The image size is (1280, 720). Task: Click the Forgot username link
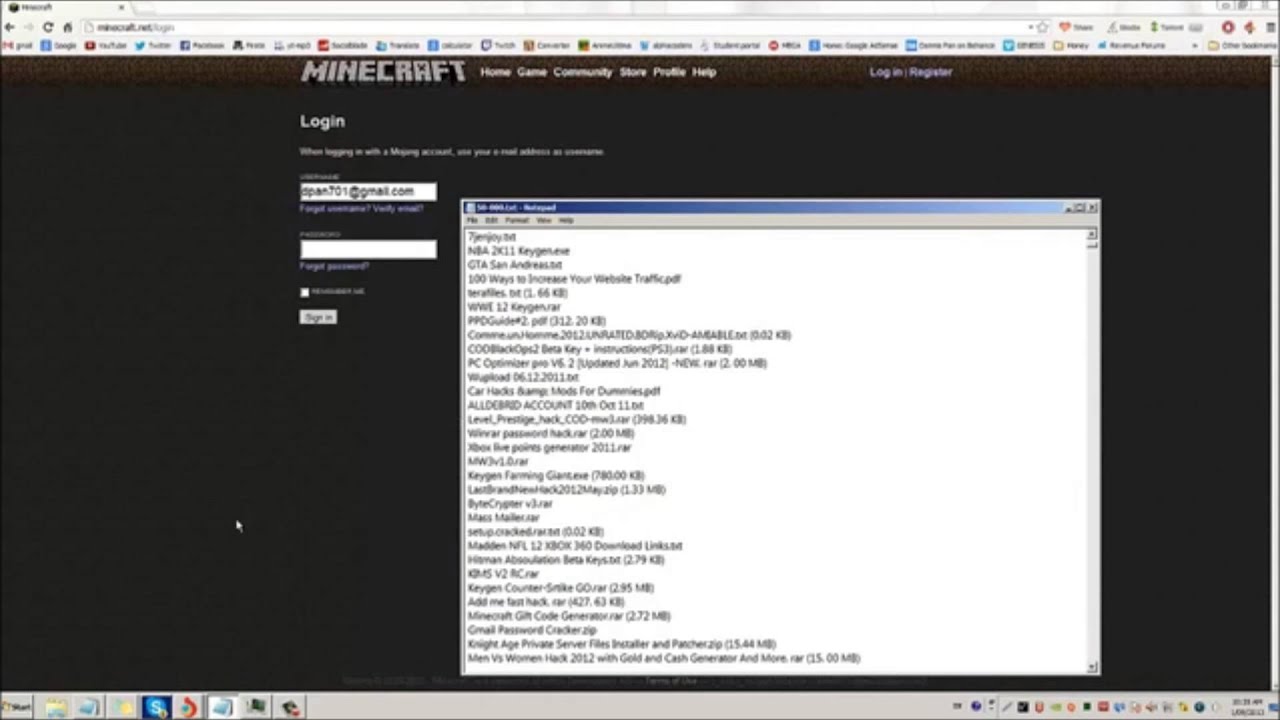click(333, 208)
